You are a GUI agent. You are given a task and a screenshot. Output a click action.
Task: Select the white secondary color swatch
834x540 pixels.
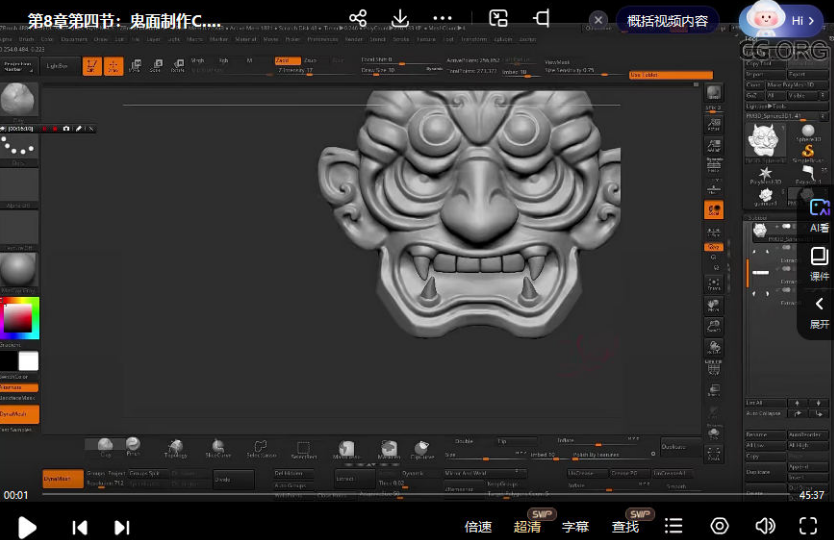coord(28,361)
